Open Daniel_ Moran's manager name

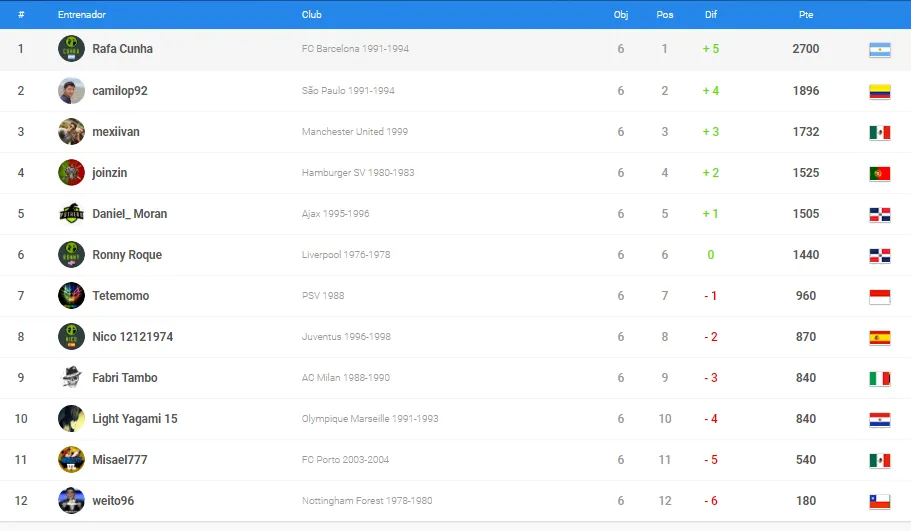(130, 213)
